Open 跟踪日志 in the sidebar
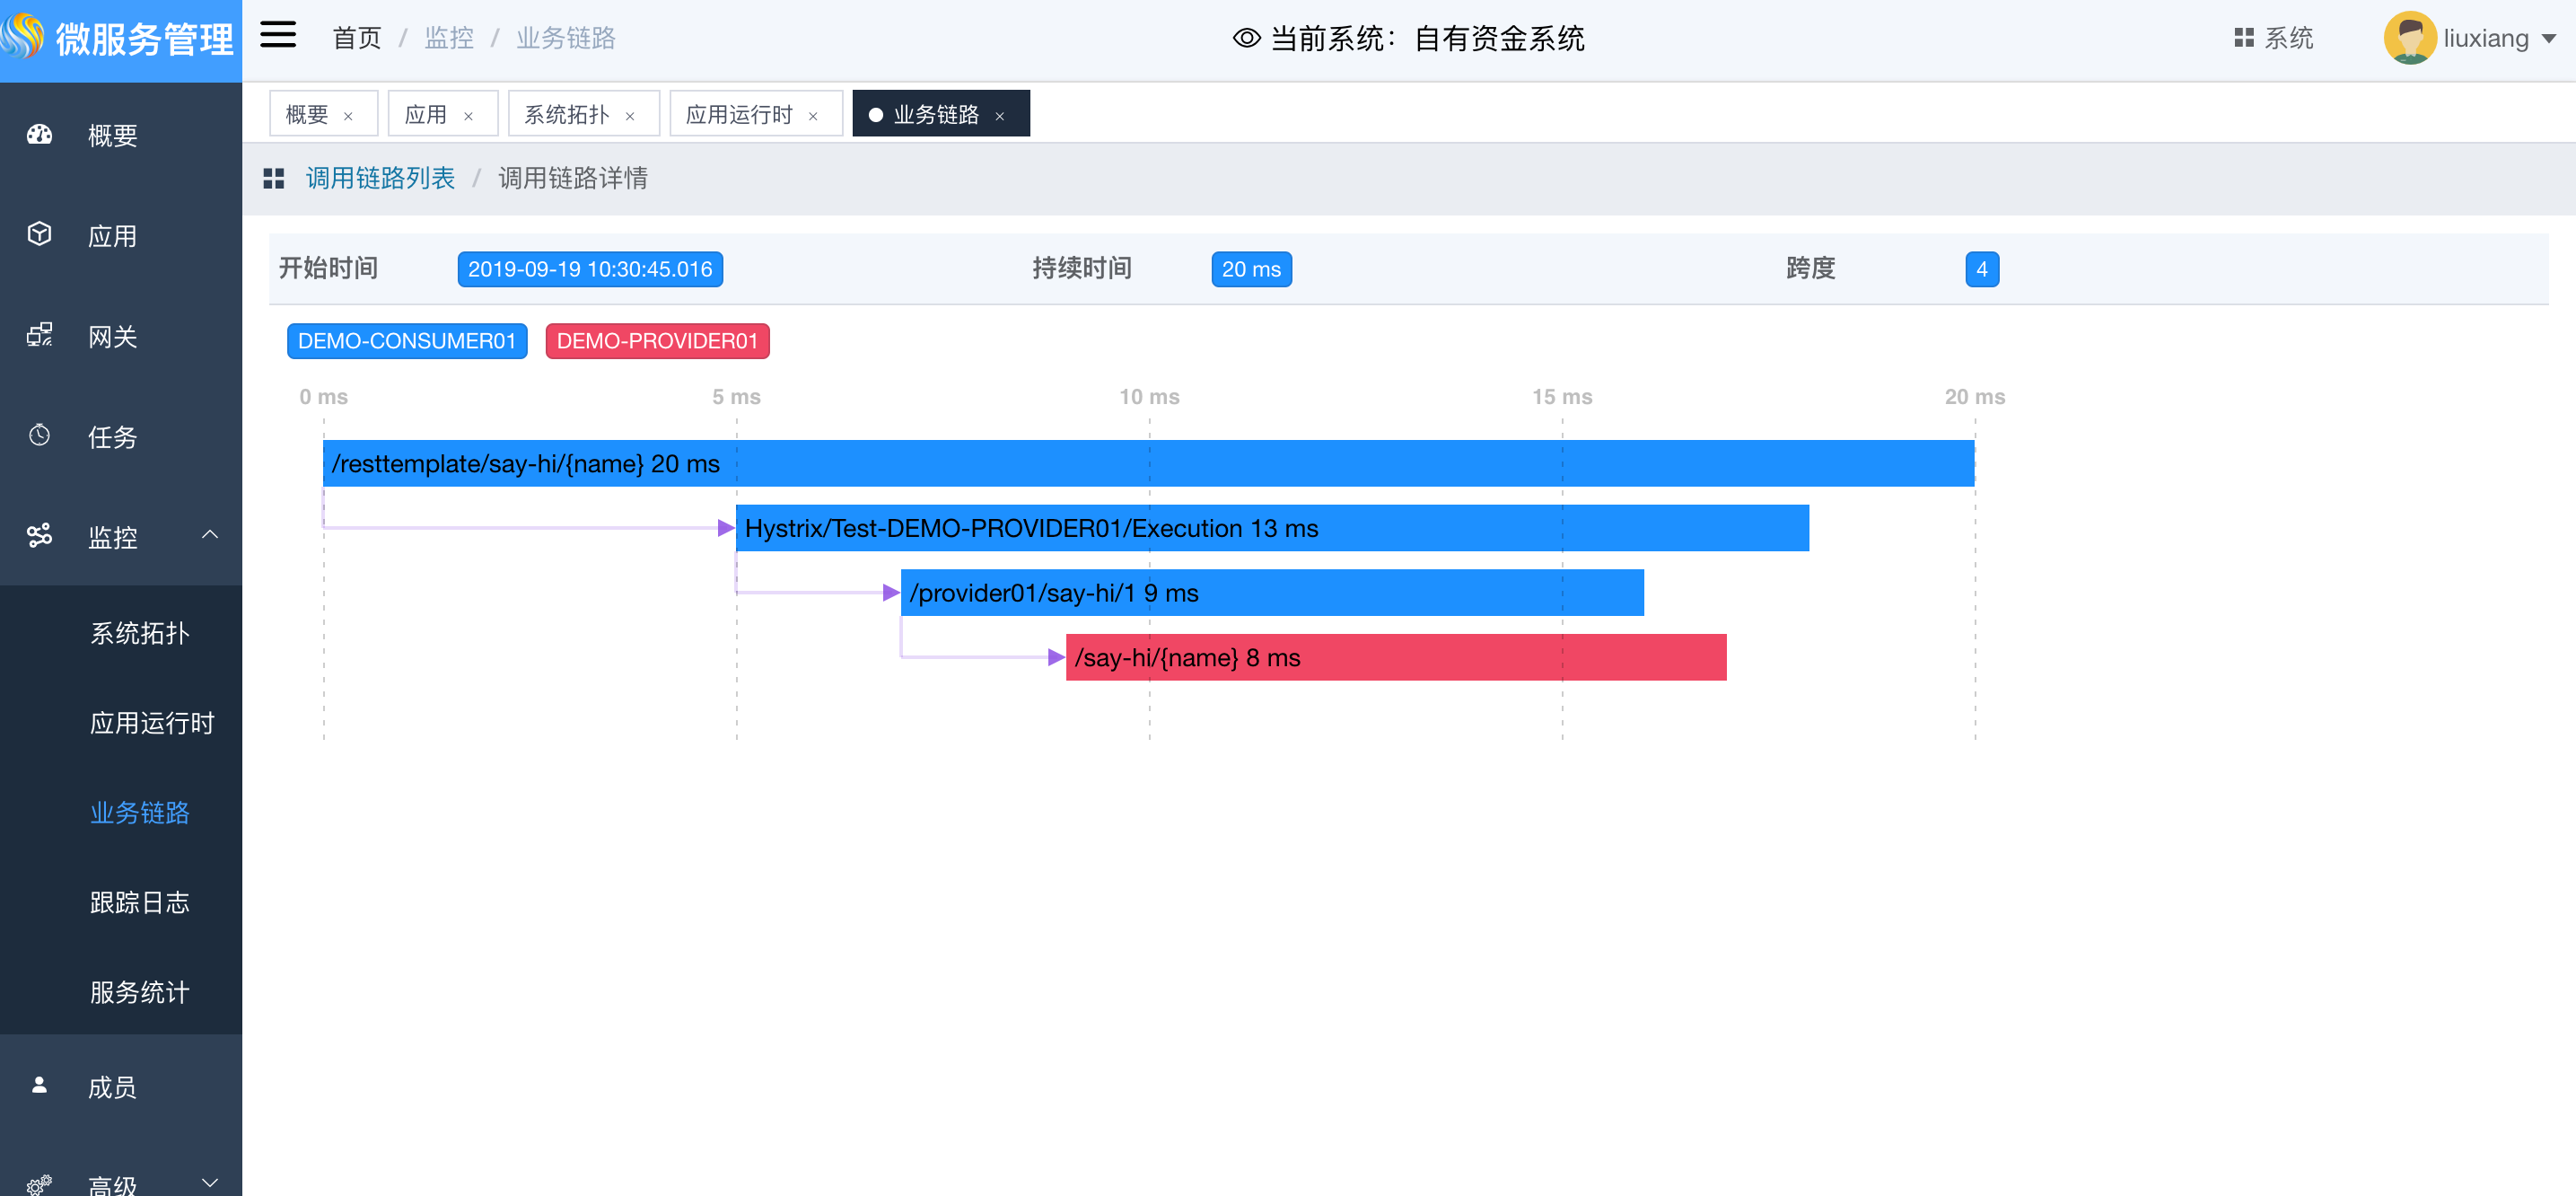 click(x=139, y=902)
